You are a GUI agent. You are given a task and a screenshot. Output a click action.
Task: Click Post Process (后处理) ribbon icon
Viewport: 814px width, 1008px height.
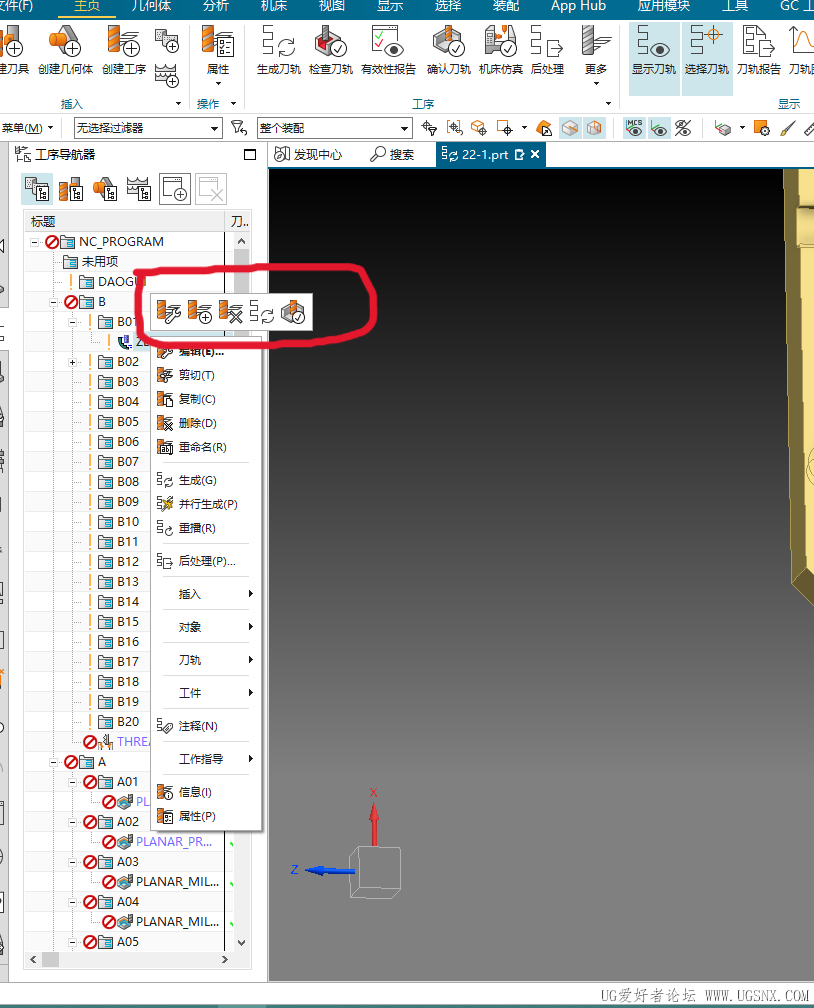pyautogui.click(x=547, y=50)
